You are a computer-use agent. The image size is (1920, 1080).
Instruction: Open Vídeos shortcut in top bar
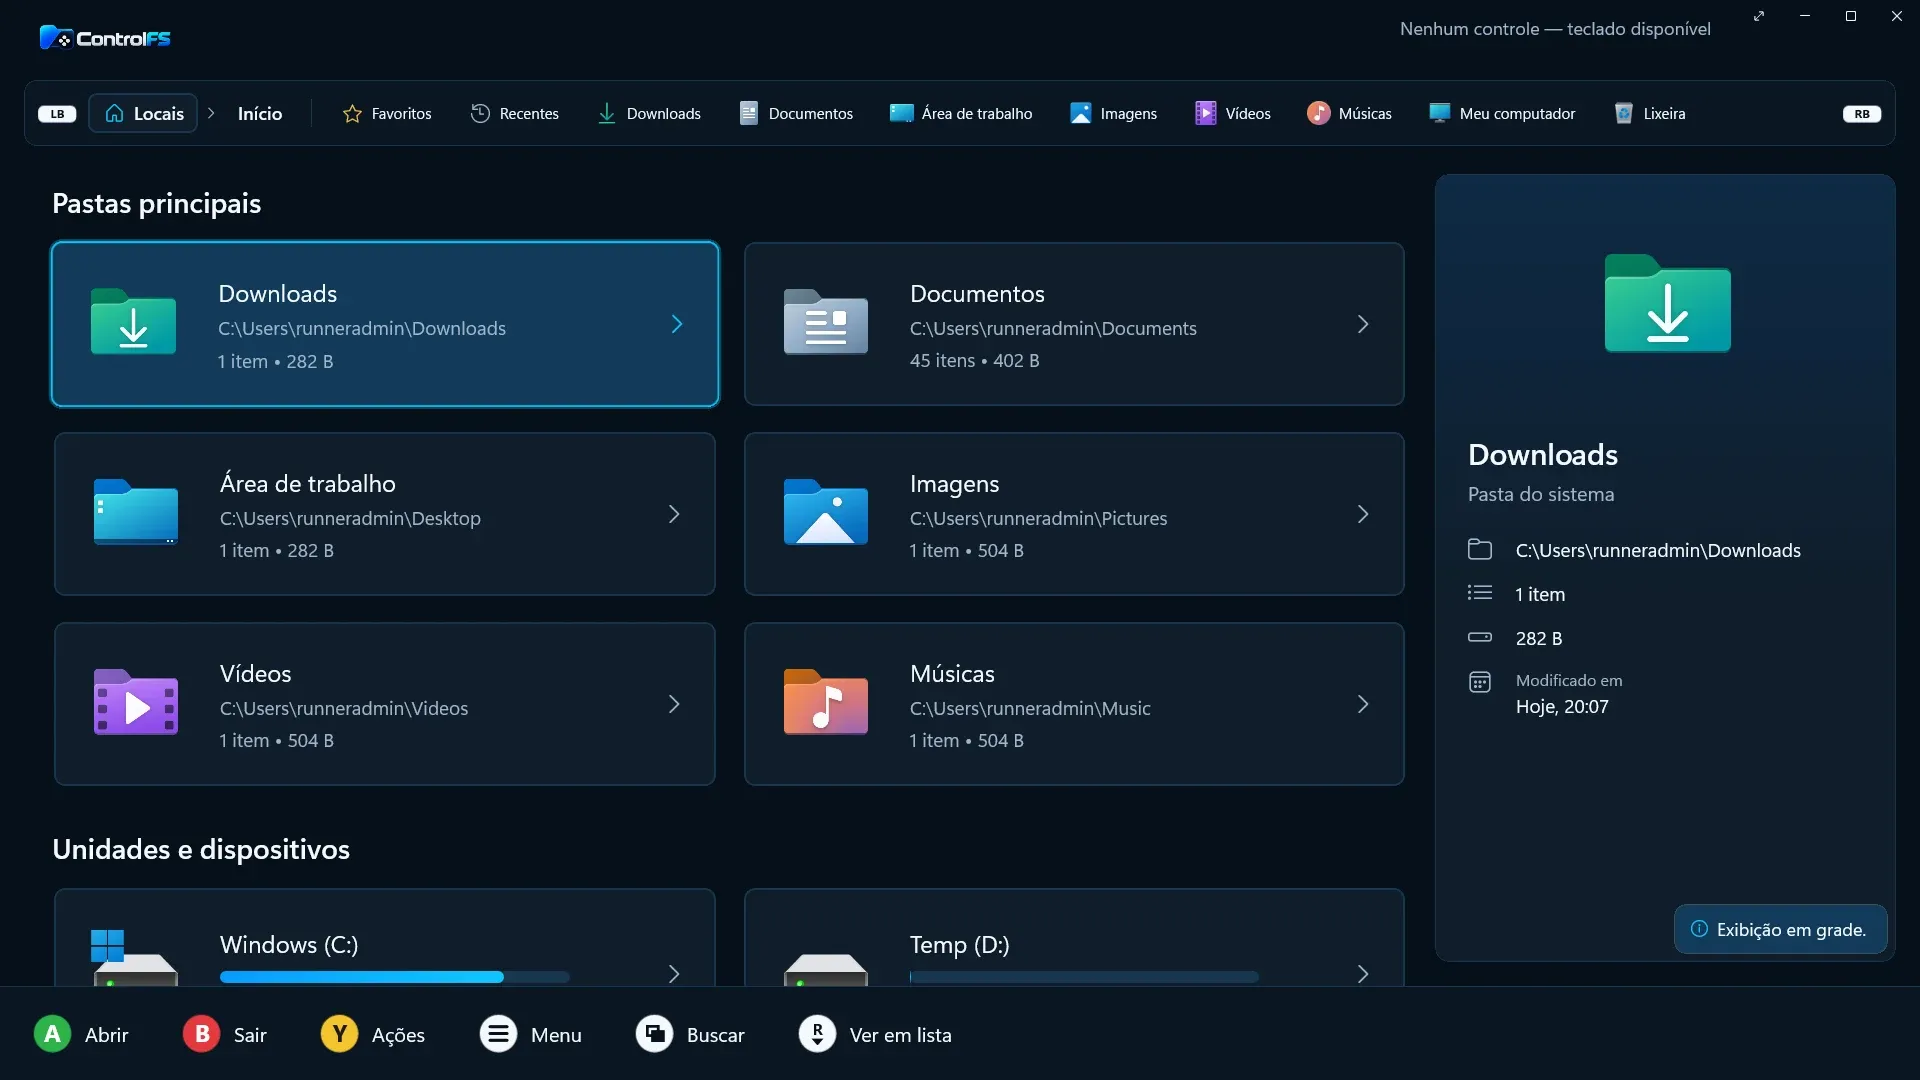click(x=1233, y=114)
